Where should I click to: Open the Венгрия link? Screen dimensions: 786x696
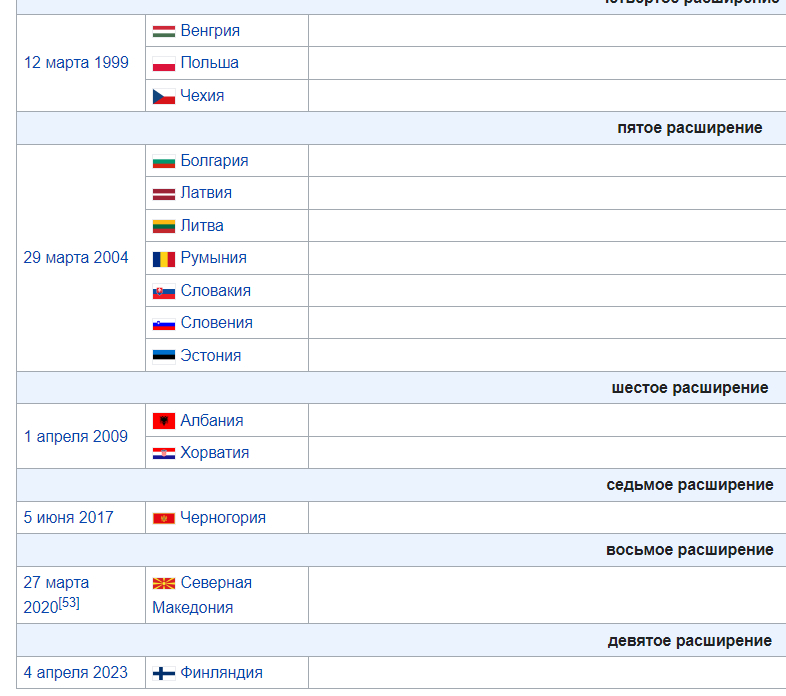(210, 31)
